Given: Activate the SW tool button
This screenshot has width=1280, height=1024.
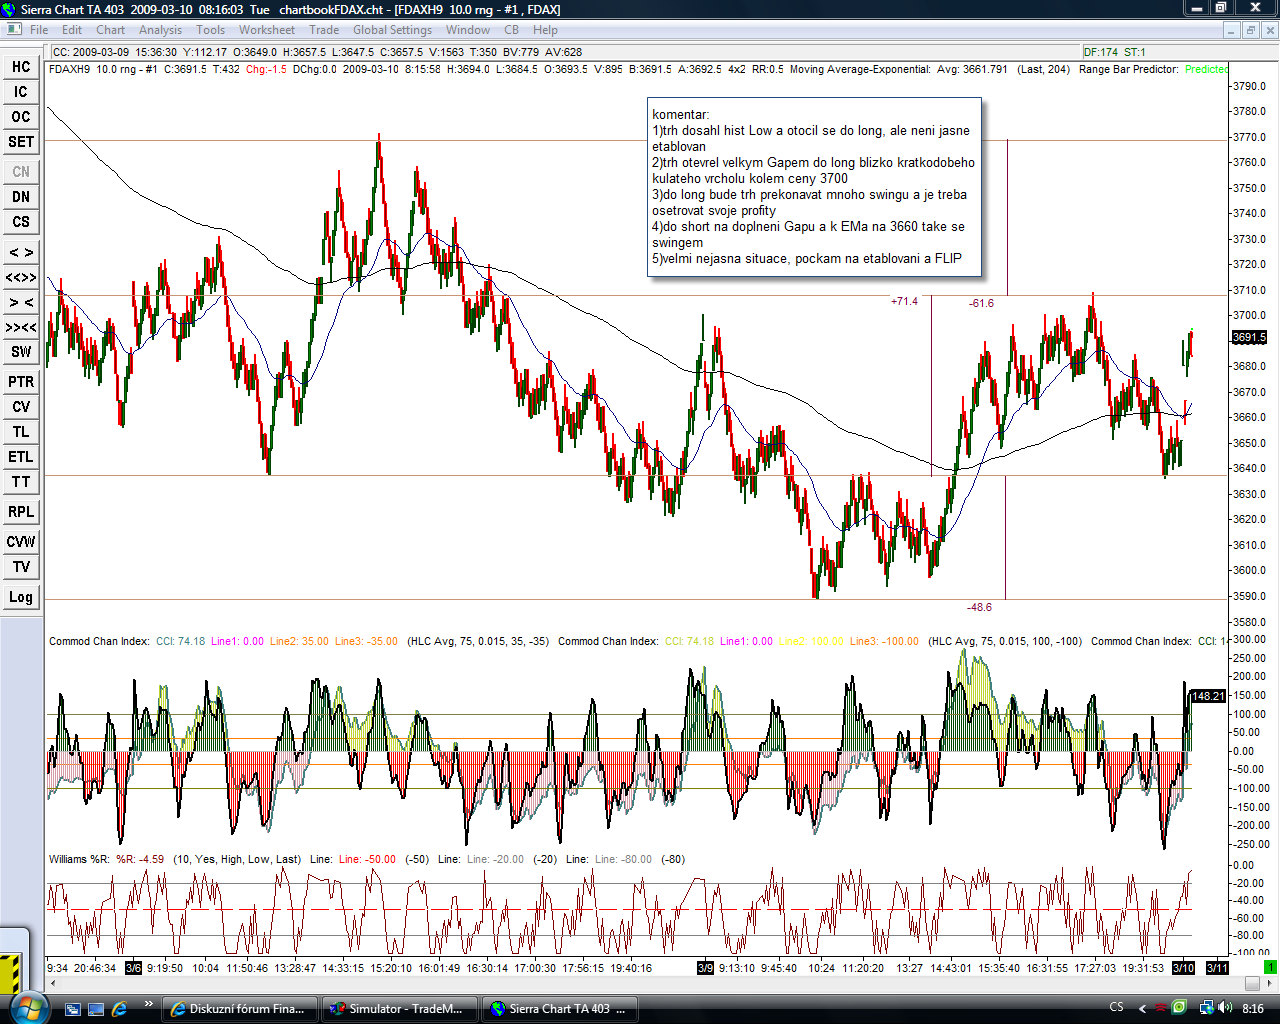Looking at the screenshot, I should pos(21,352).
